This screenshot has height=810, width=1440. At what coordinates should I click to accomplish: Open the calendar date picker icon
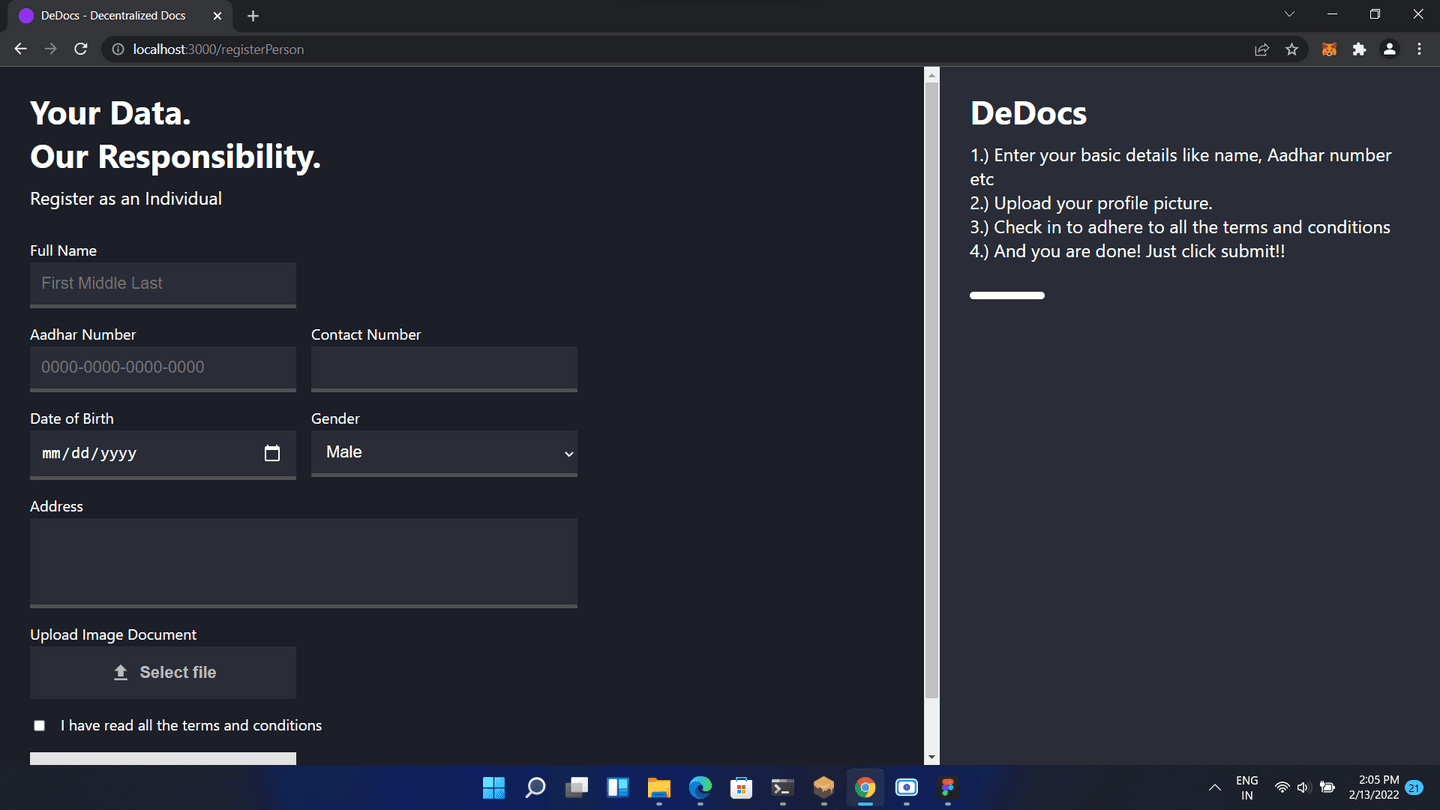(x=272, y=453)
